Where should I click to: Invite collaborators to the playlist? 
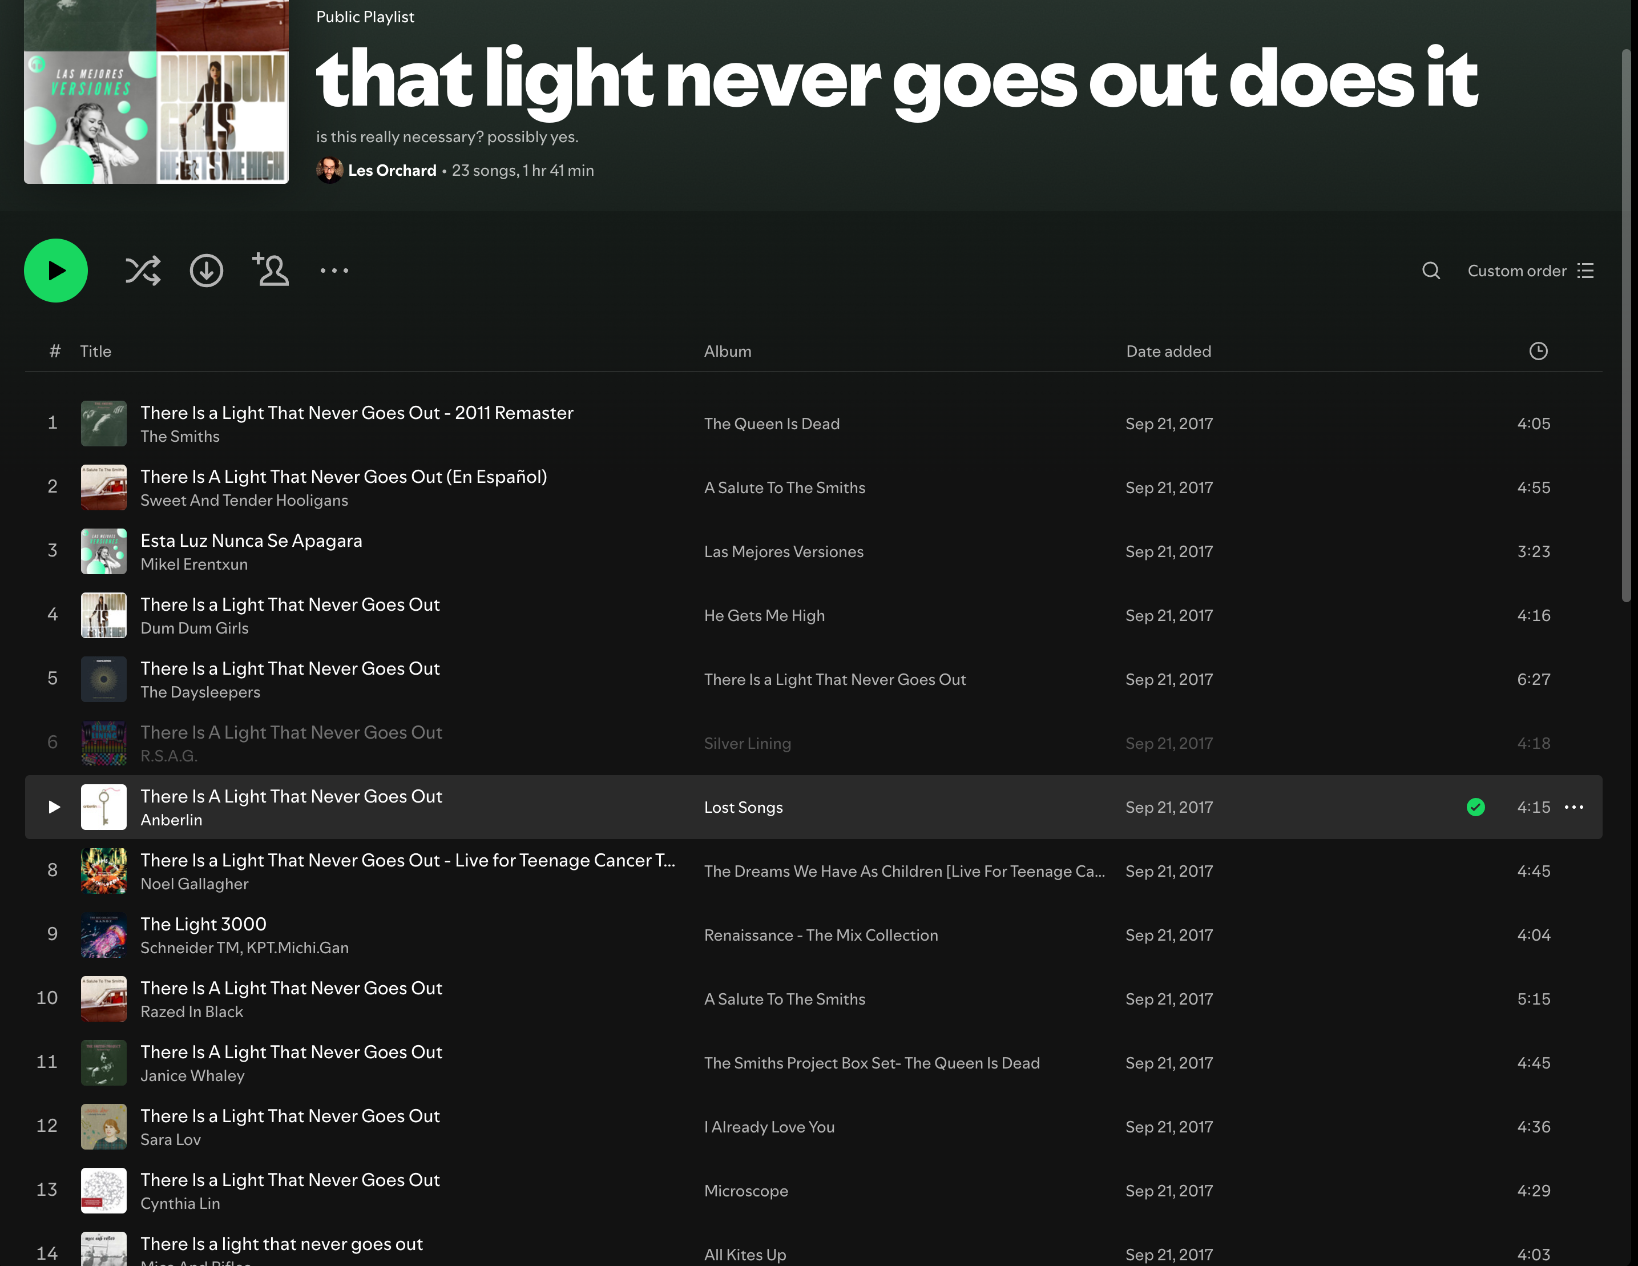tap(270, 270)
